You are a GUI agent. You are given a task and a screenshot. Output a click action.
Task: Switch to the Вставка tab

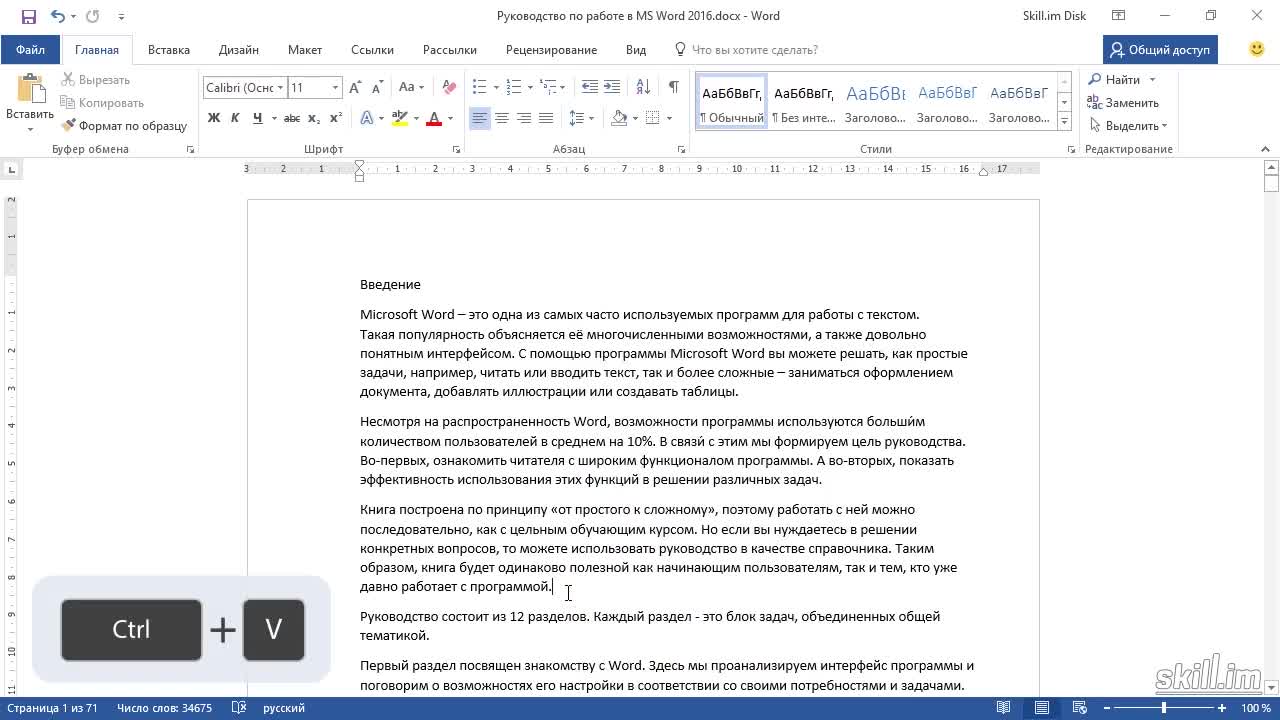(169, 49)
